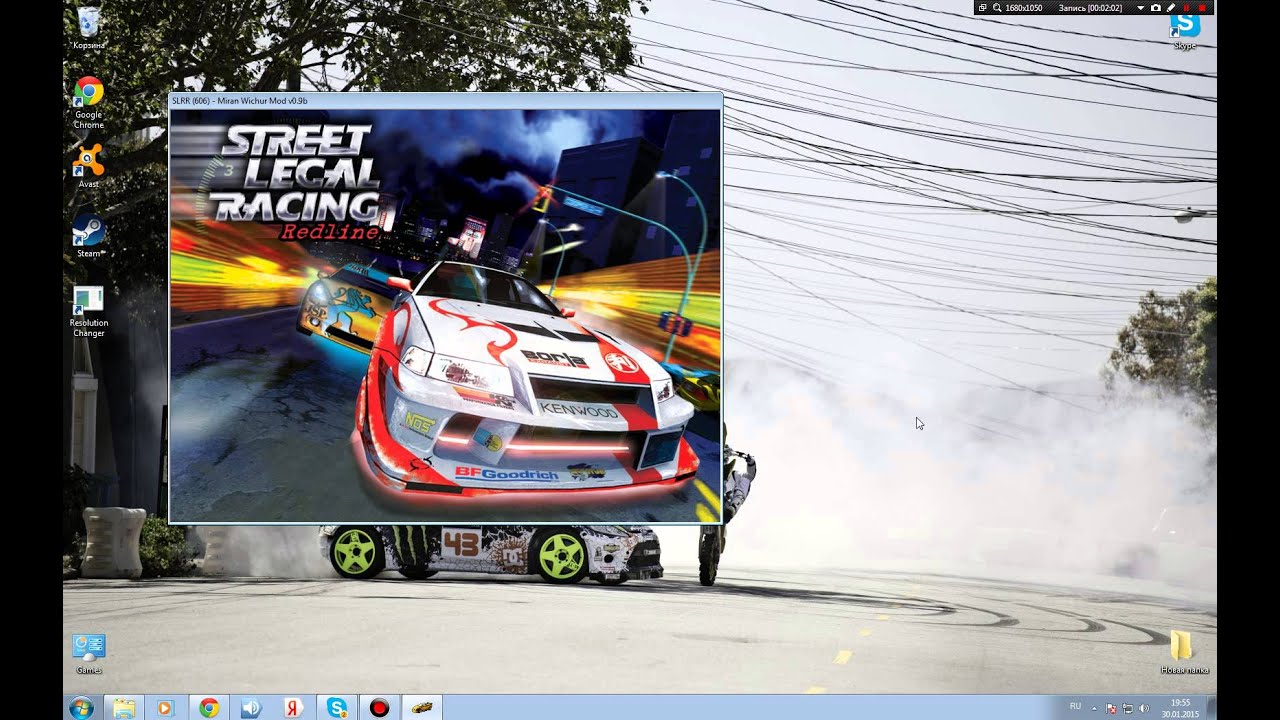Take a screenshot with the camera icon
This screenshot has height=720, width=1280.
pyautogui.click(x=1155, y=8)
